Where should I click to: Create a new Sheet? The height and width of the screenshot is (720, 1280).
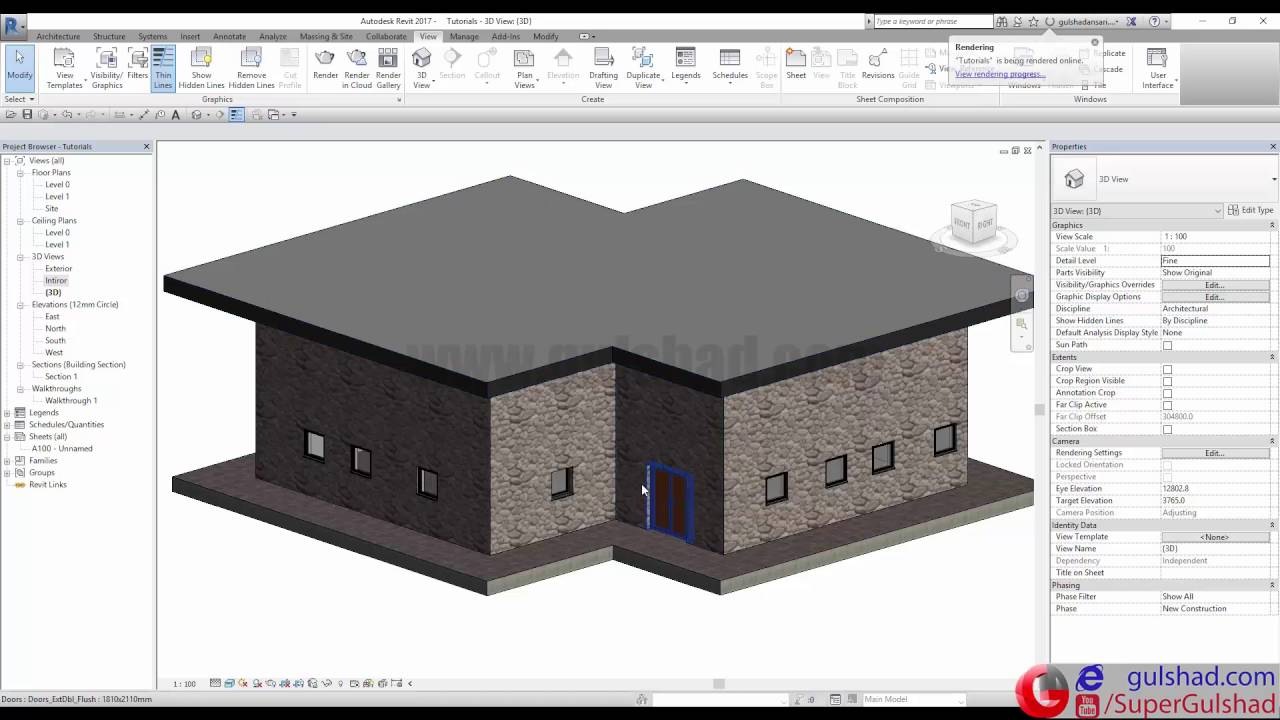tap(796, 65)
